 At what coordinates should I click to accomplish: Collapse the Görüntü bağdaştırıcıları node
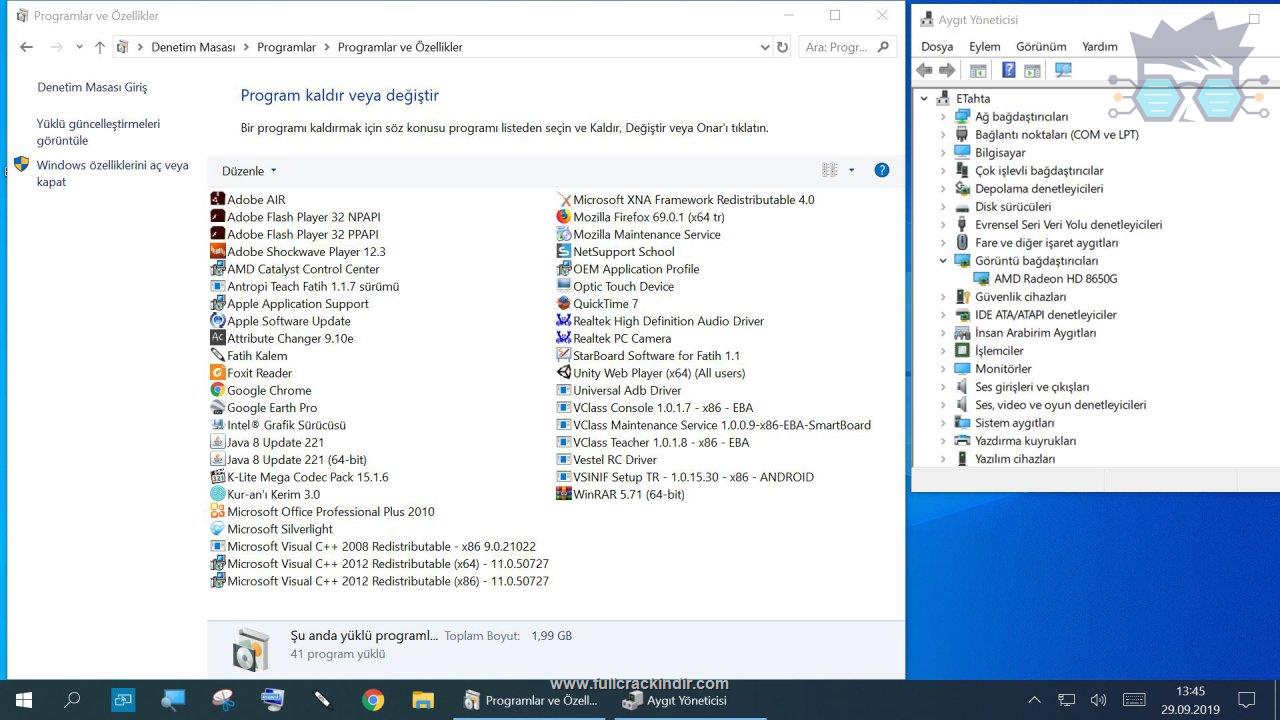[942, 261]
